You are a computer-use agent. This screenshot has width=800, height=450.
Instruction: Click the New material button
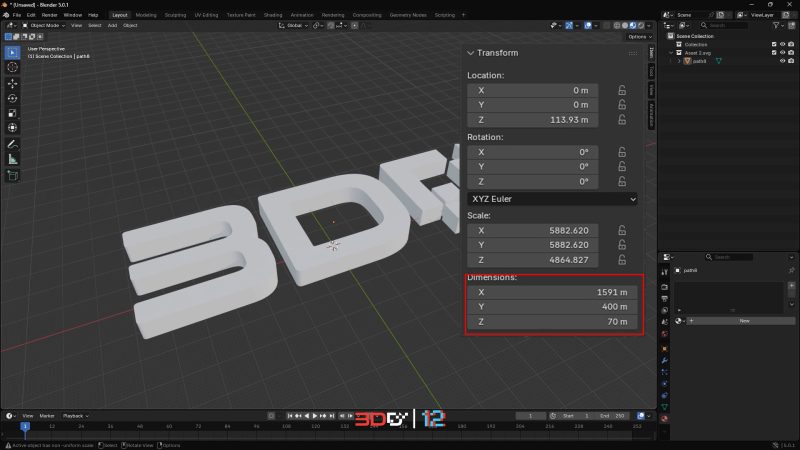coord(744,321)
